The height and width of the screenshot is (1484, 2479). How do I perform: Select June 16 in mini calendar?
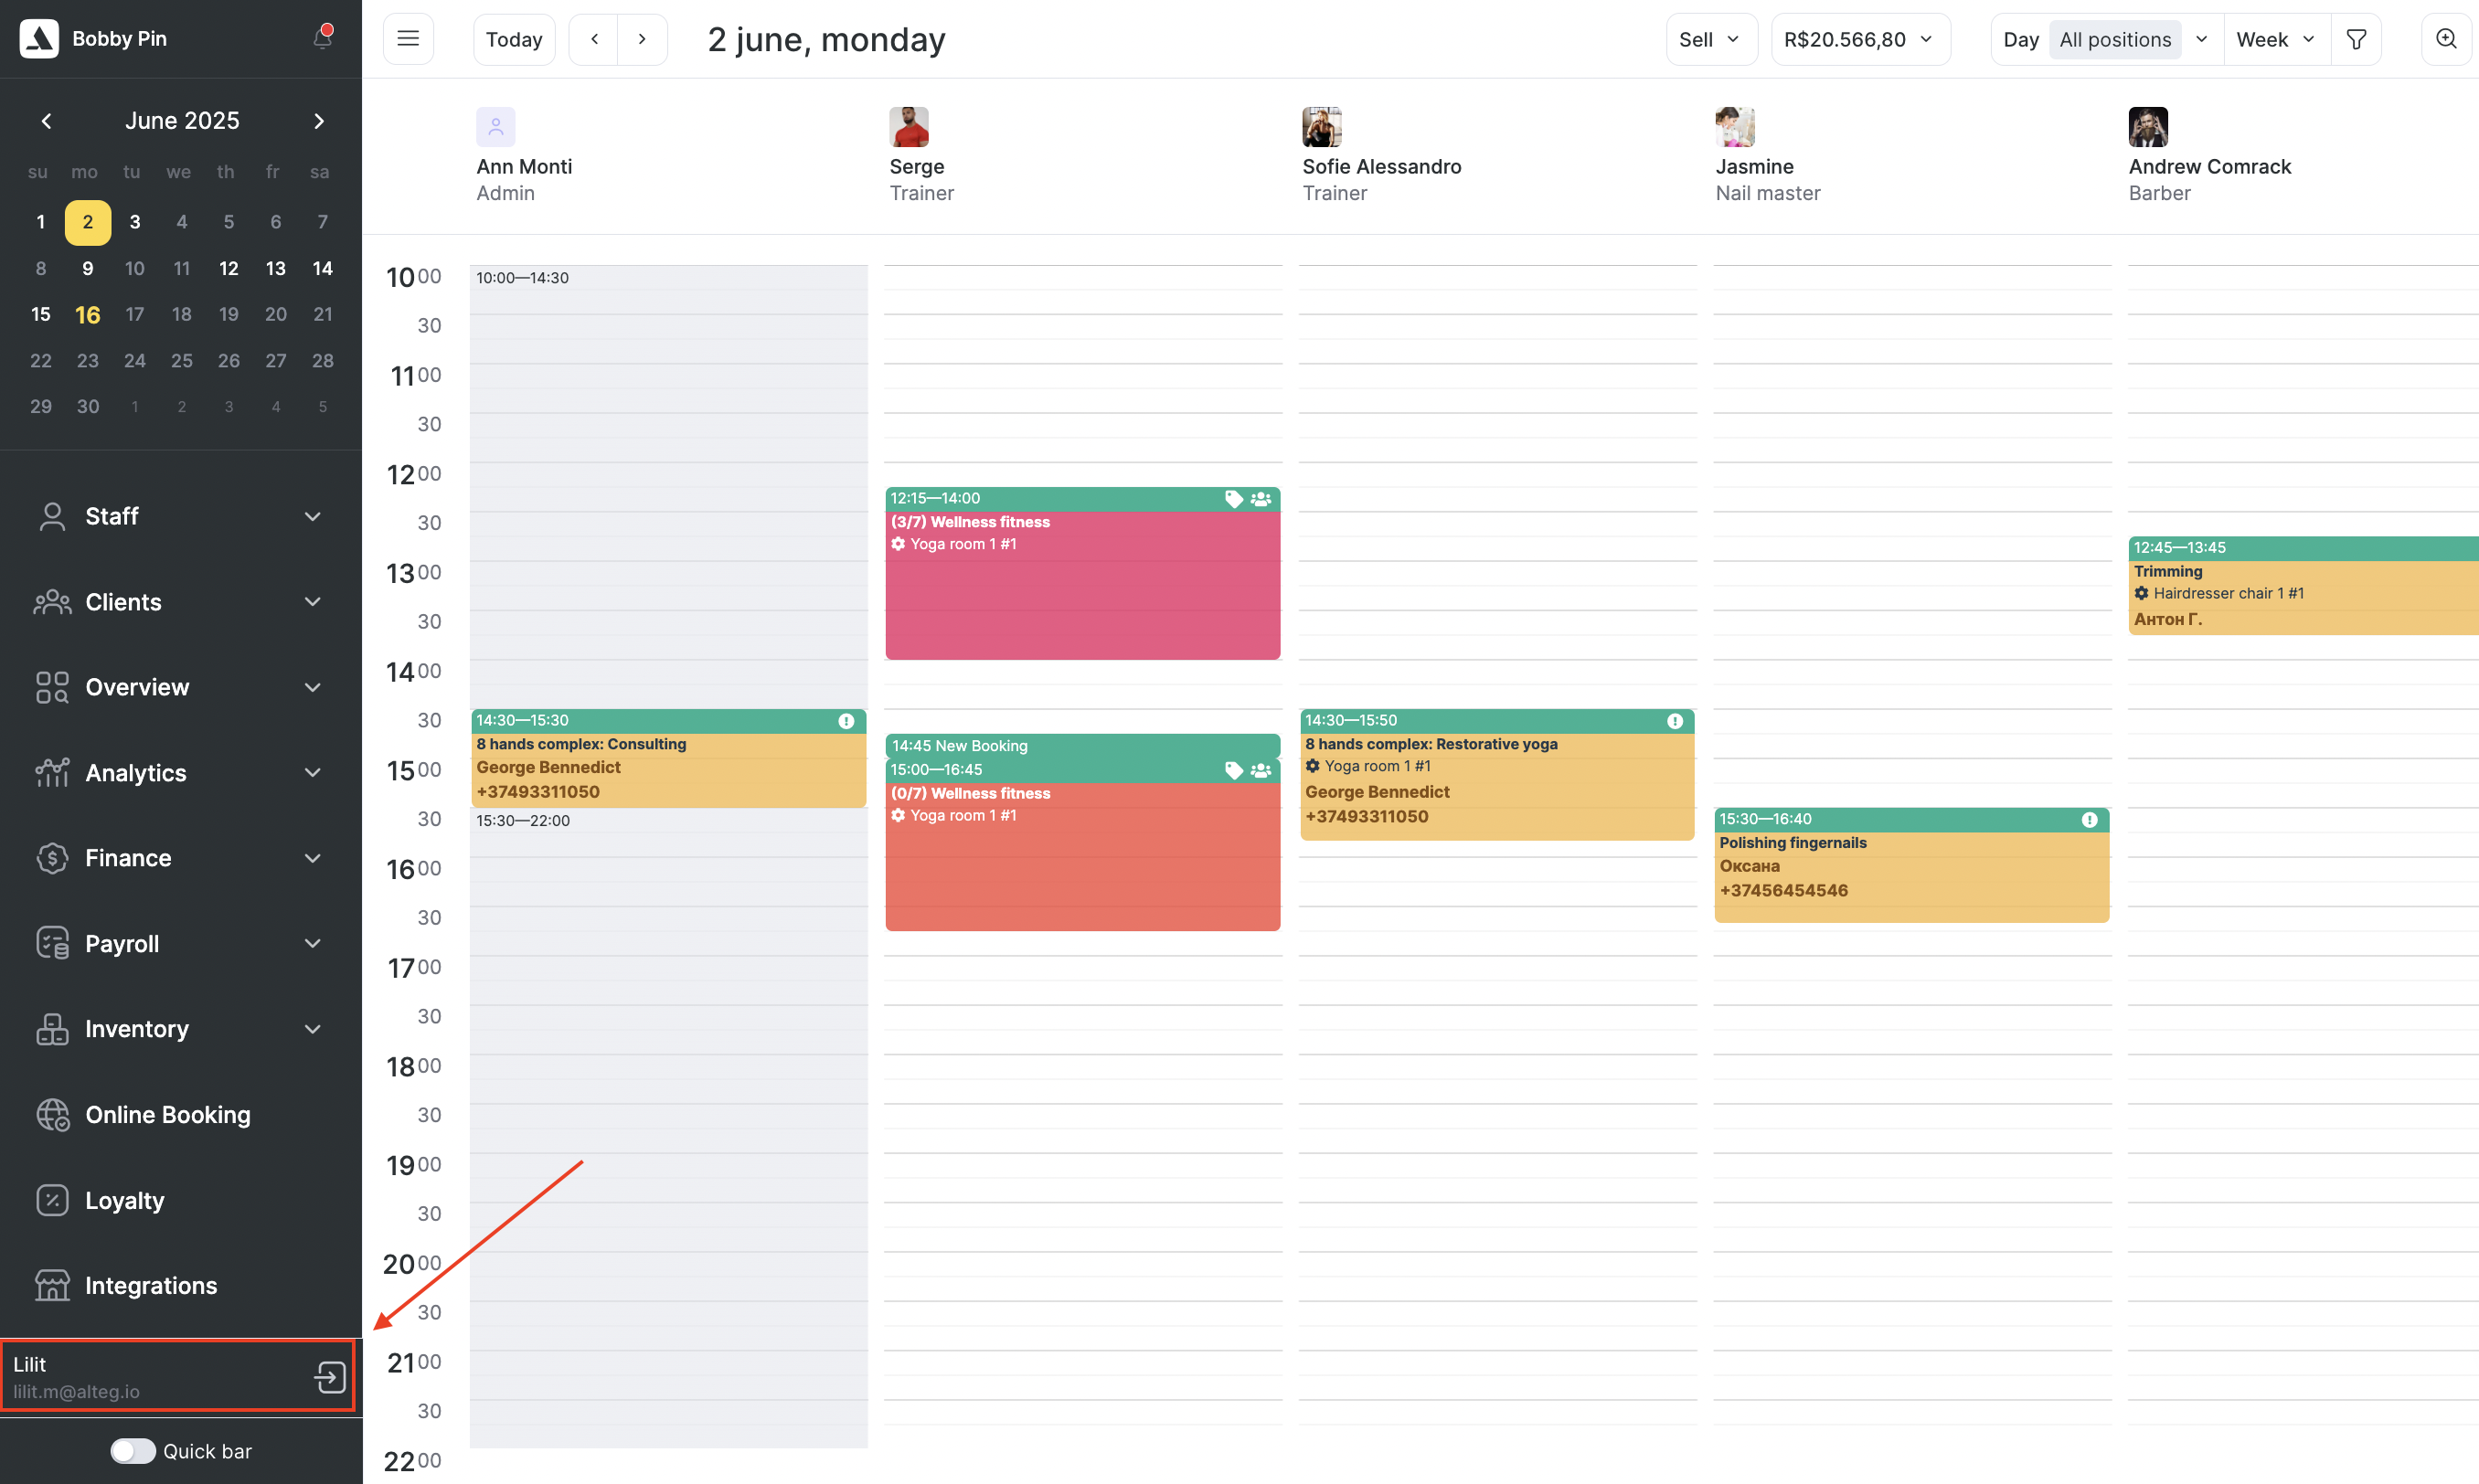point(88,314)
